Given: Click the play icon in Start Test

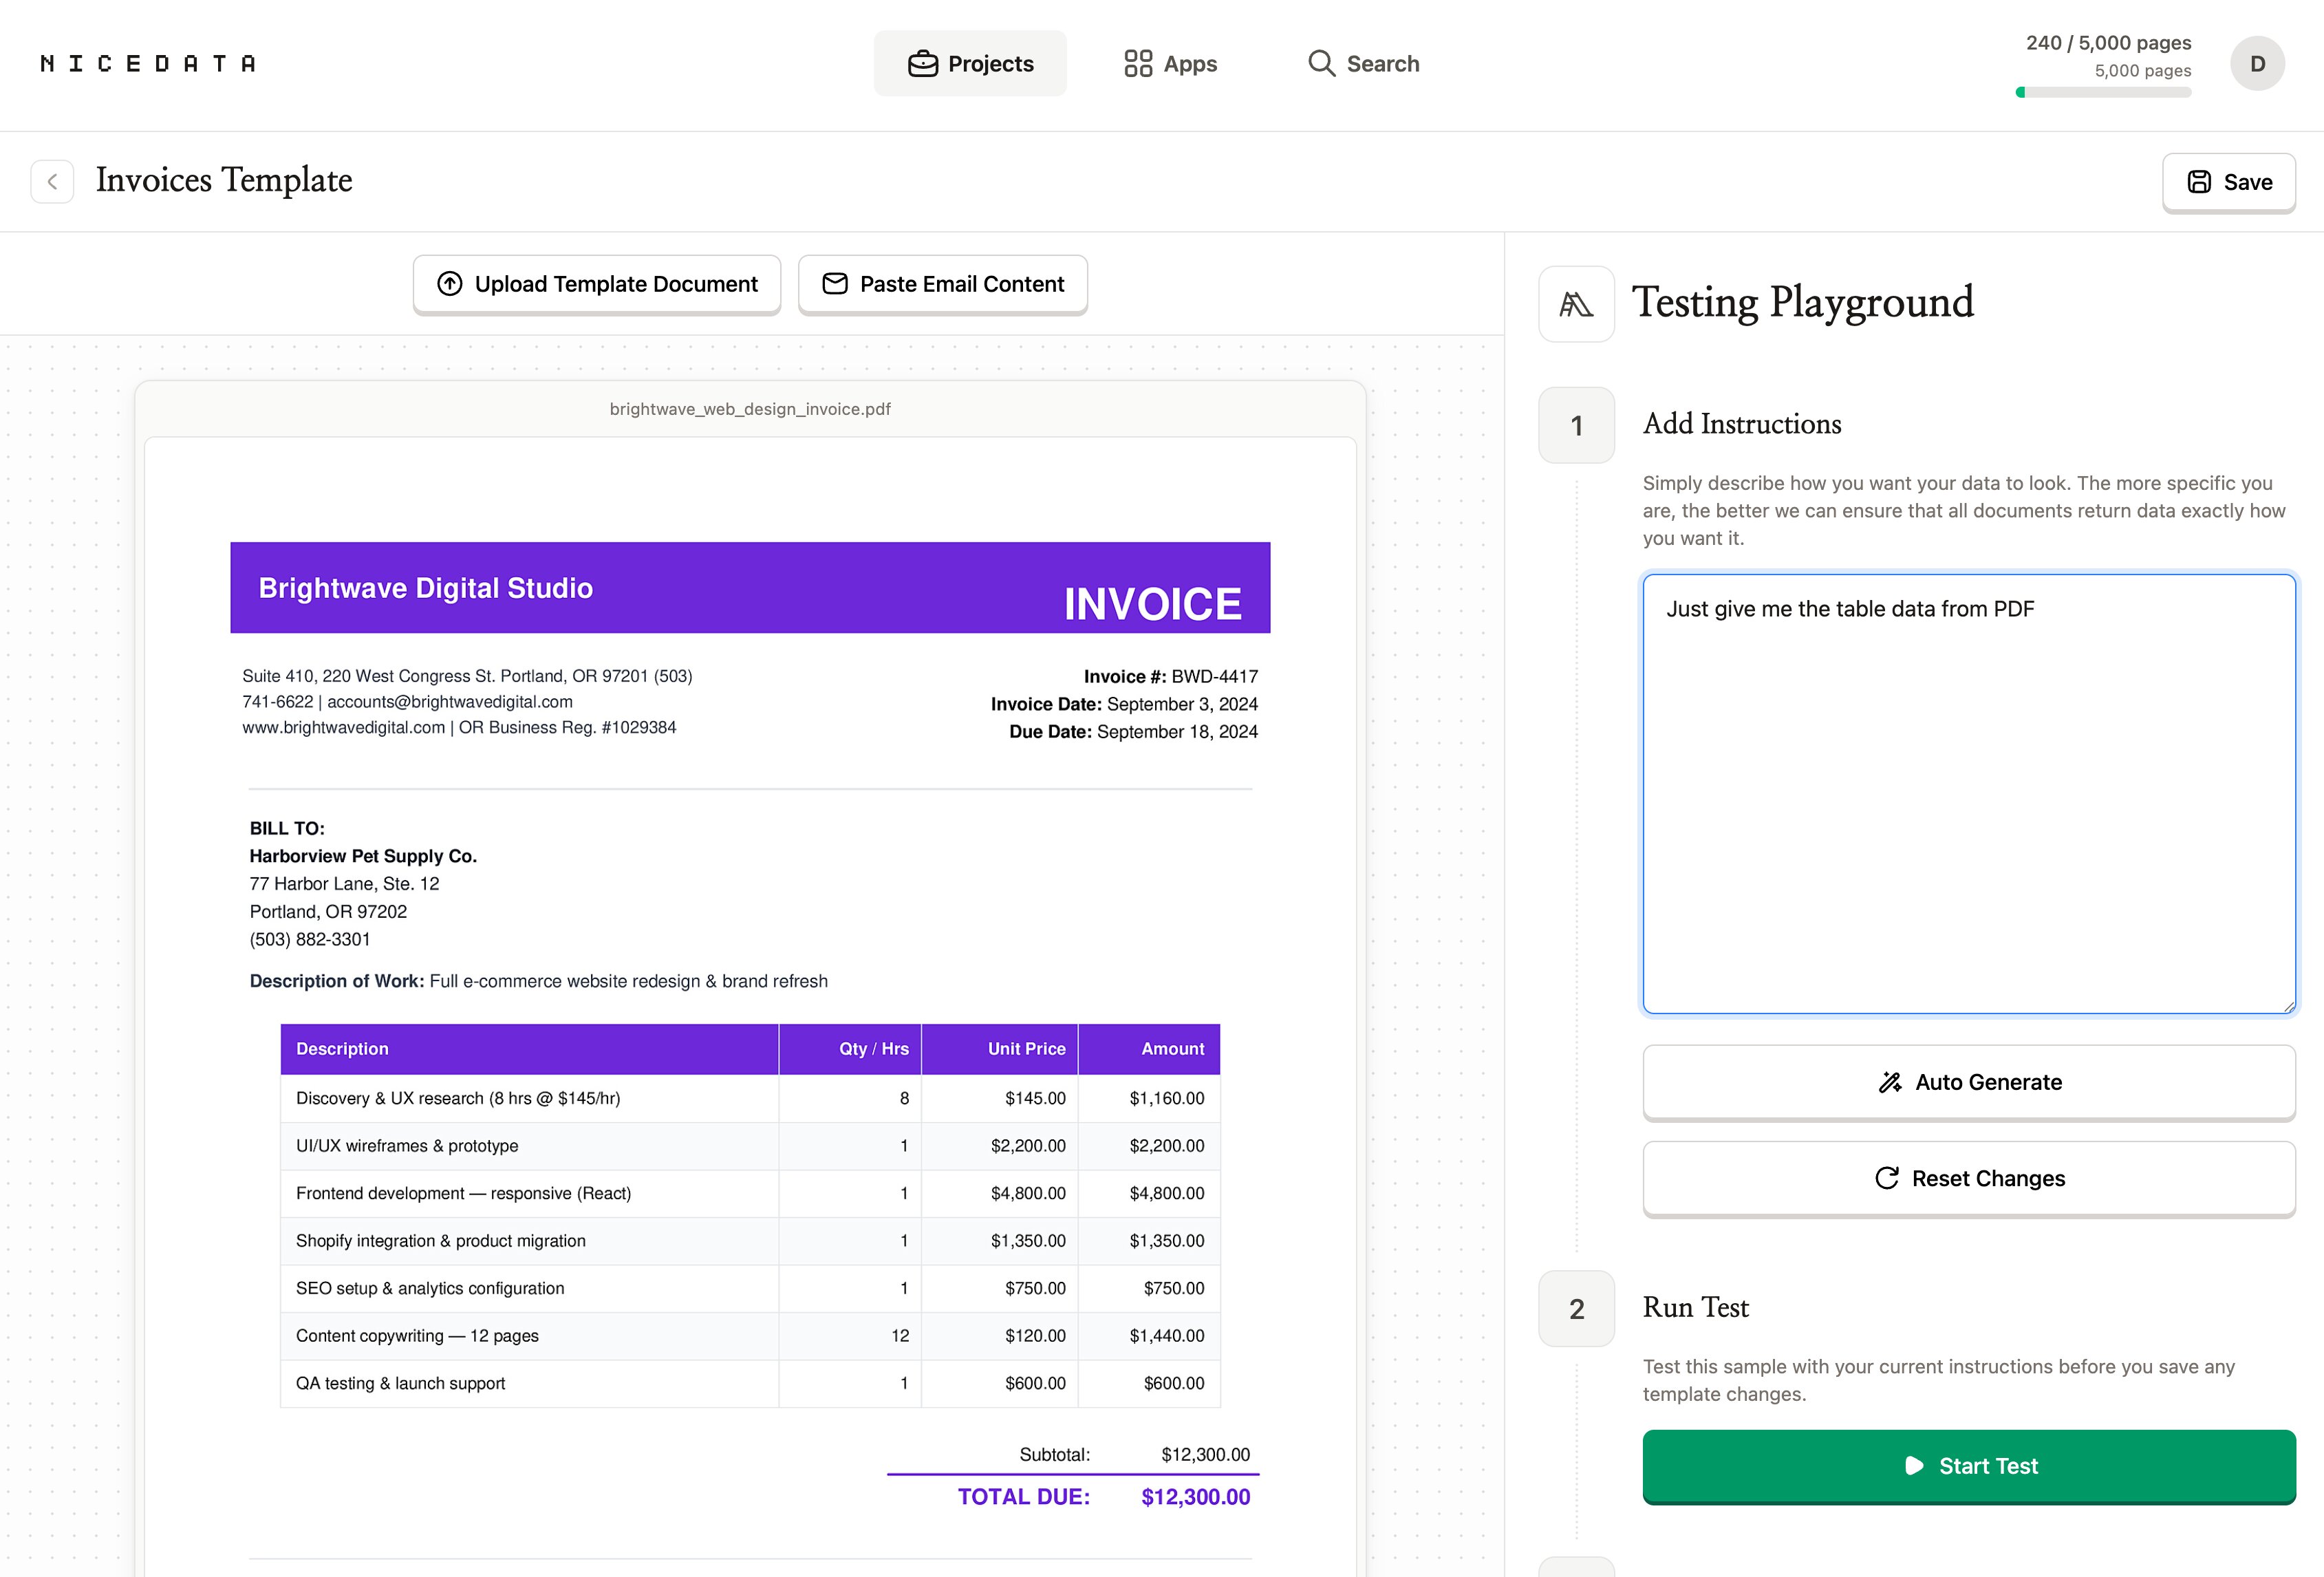Looking at the screenshot, I should point(1913,1466).
